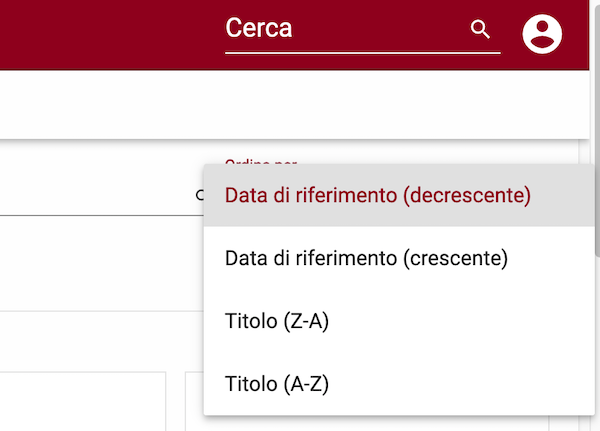Choose Data di riferimento (crescente) option
The height and width of the screenshot is (431, 600).
click(366, 258)
